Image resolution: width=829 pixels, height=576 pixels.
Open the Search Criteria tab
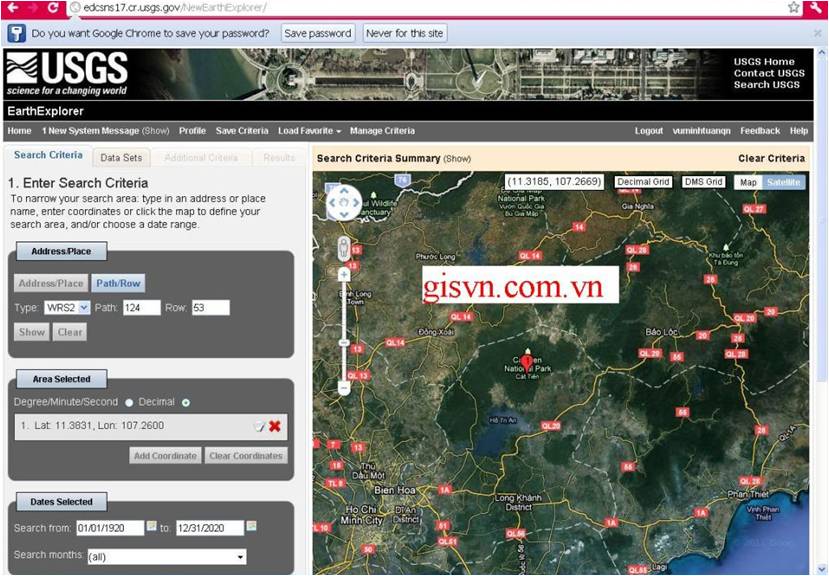[x=48, y=156]
